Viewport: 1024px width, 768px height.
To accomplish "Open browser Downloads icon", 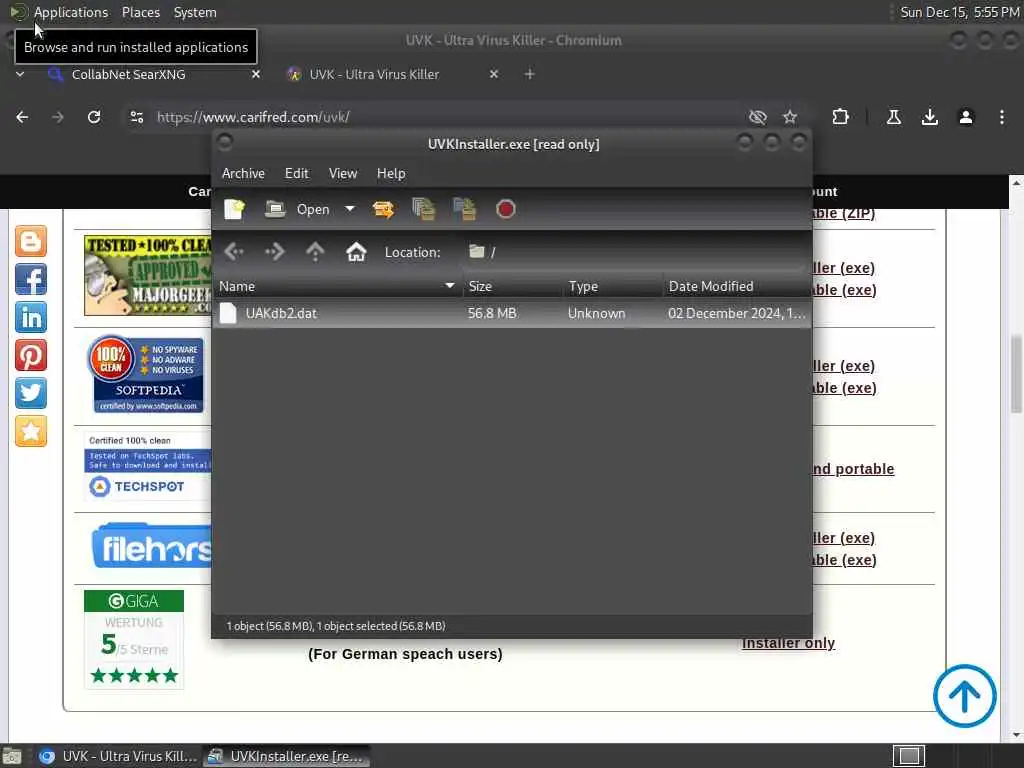I will click(x=929, y=117).
